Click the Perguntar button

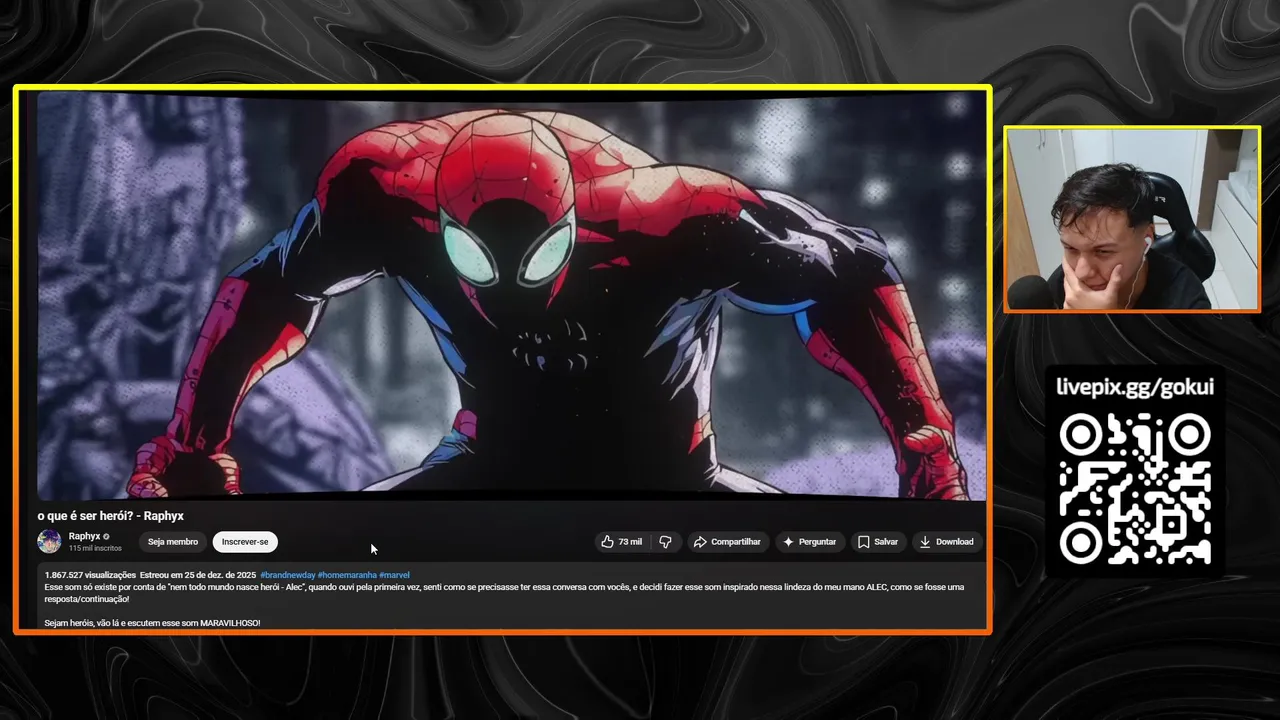click(x=809, y=542)
